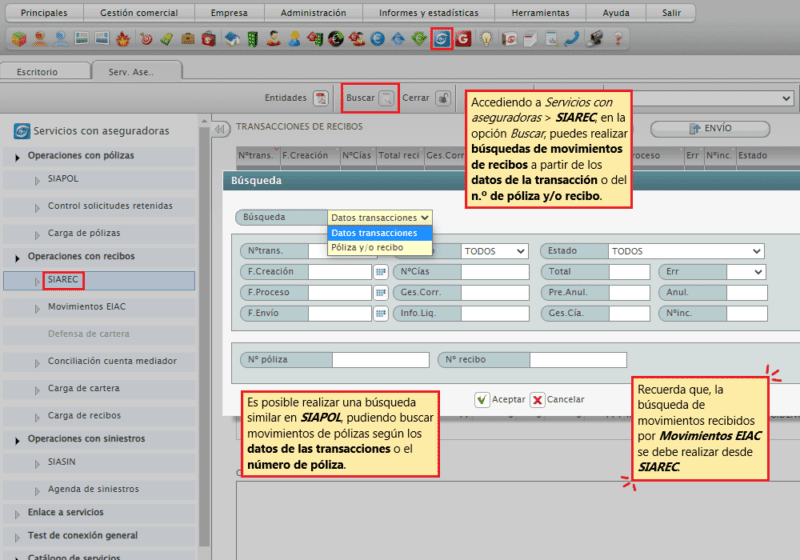Click the red target icon in toolbar
The image size is (800, 560).
146,39
